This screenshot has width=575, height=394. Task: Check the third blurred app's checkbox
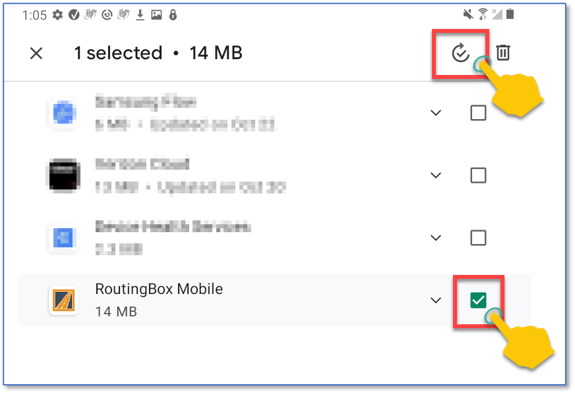(x=478, y=237)
